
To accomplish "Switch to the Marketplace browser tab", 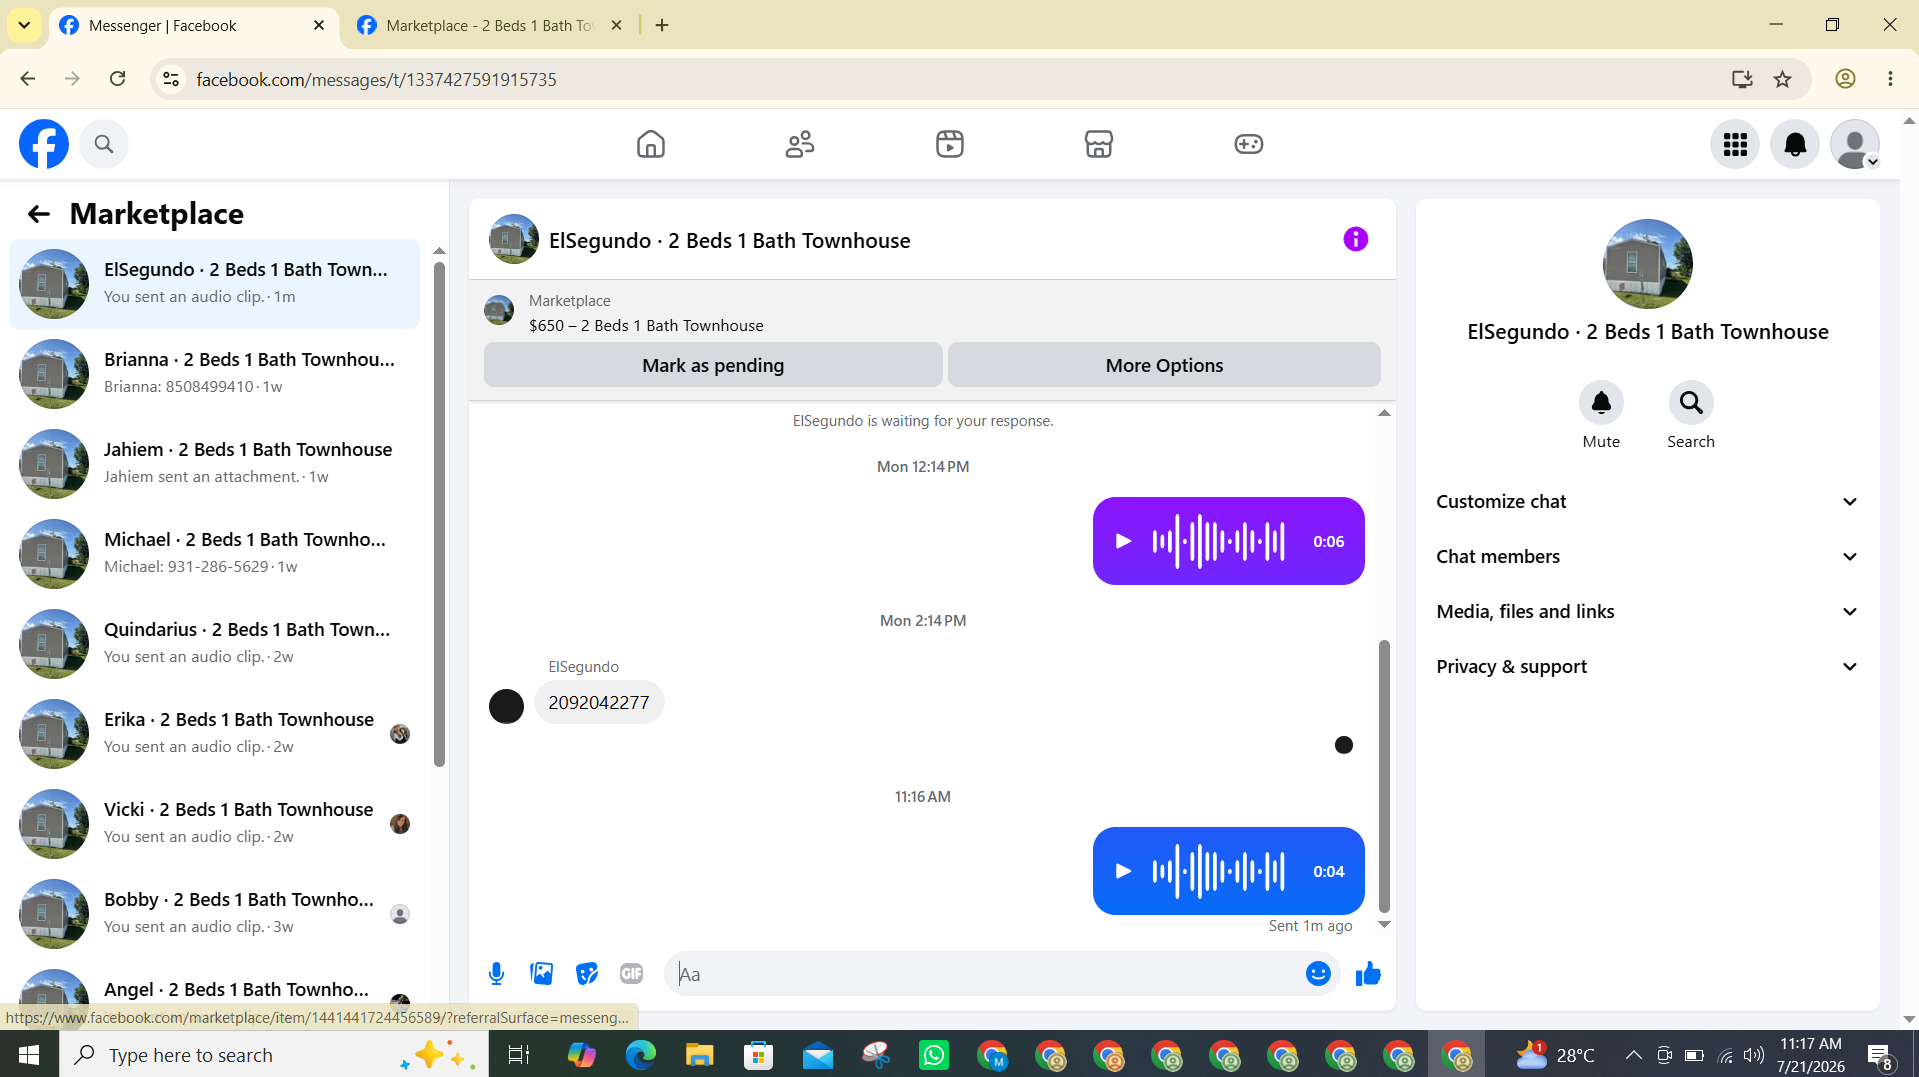I will pos(490,25).
